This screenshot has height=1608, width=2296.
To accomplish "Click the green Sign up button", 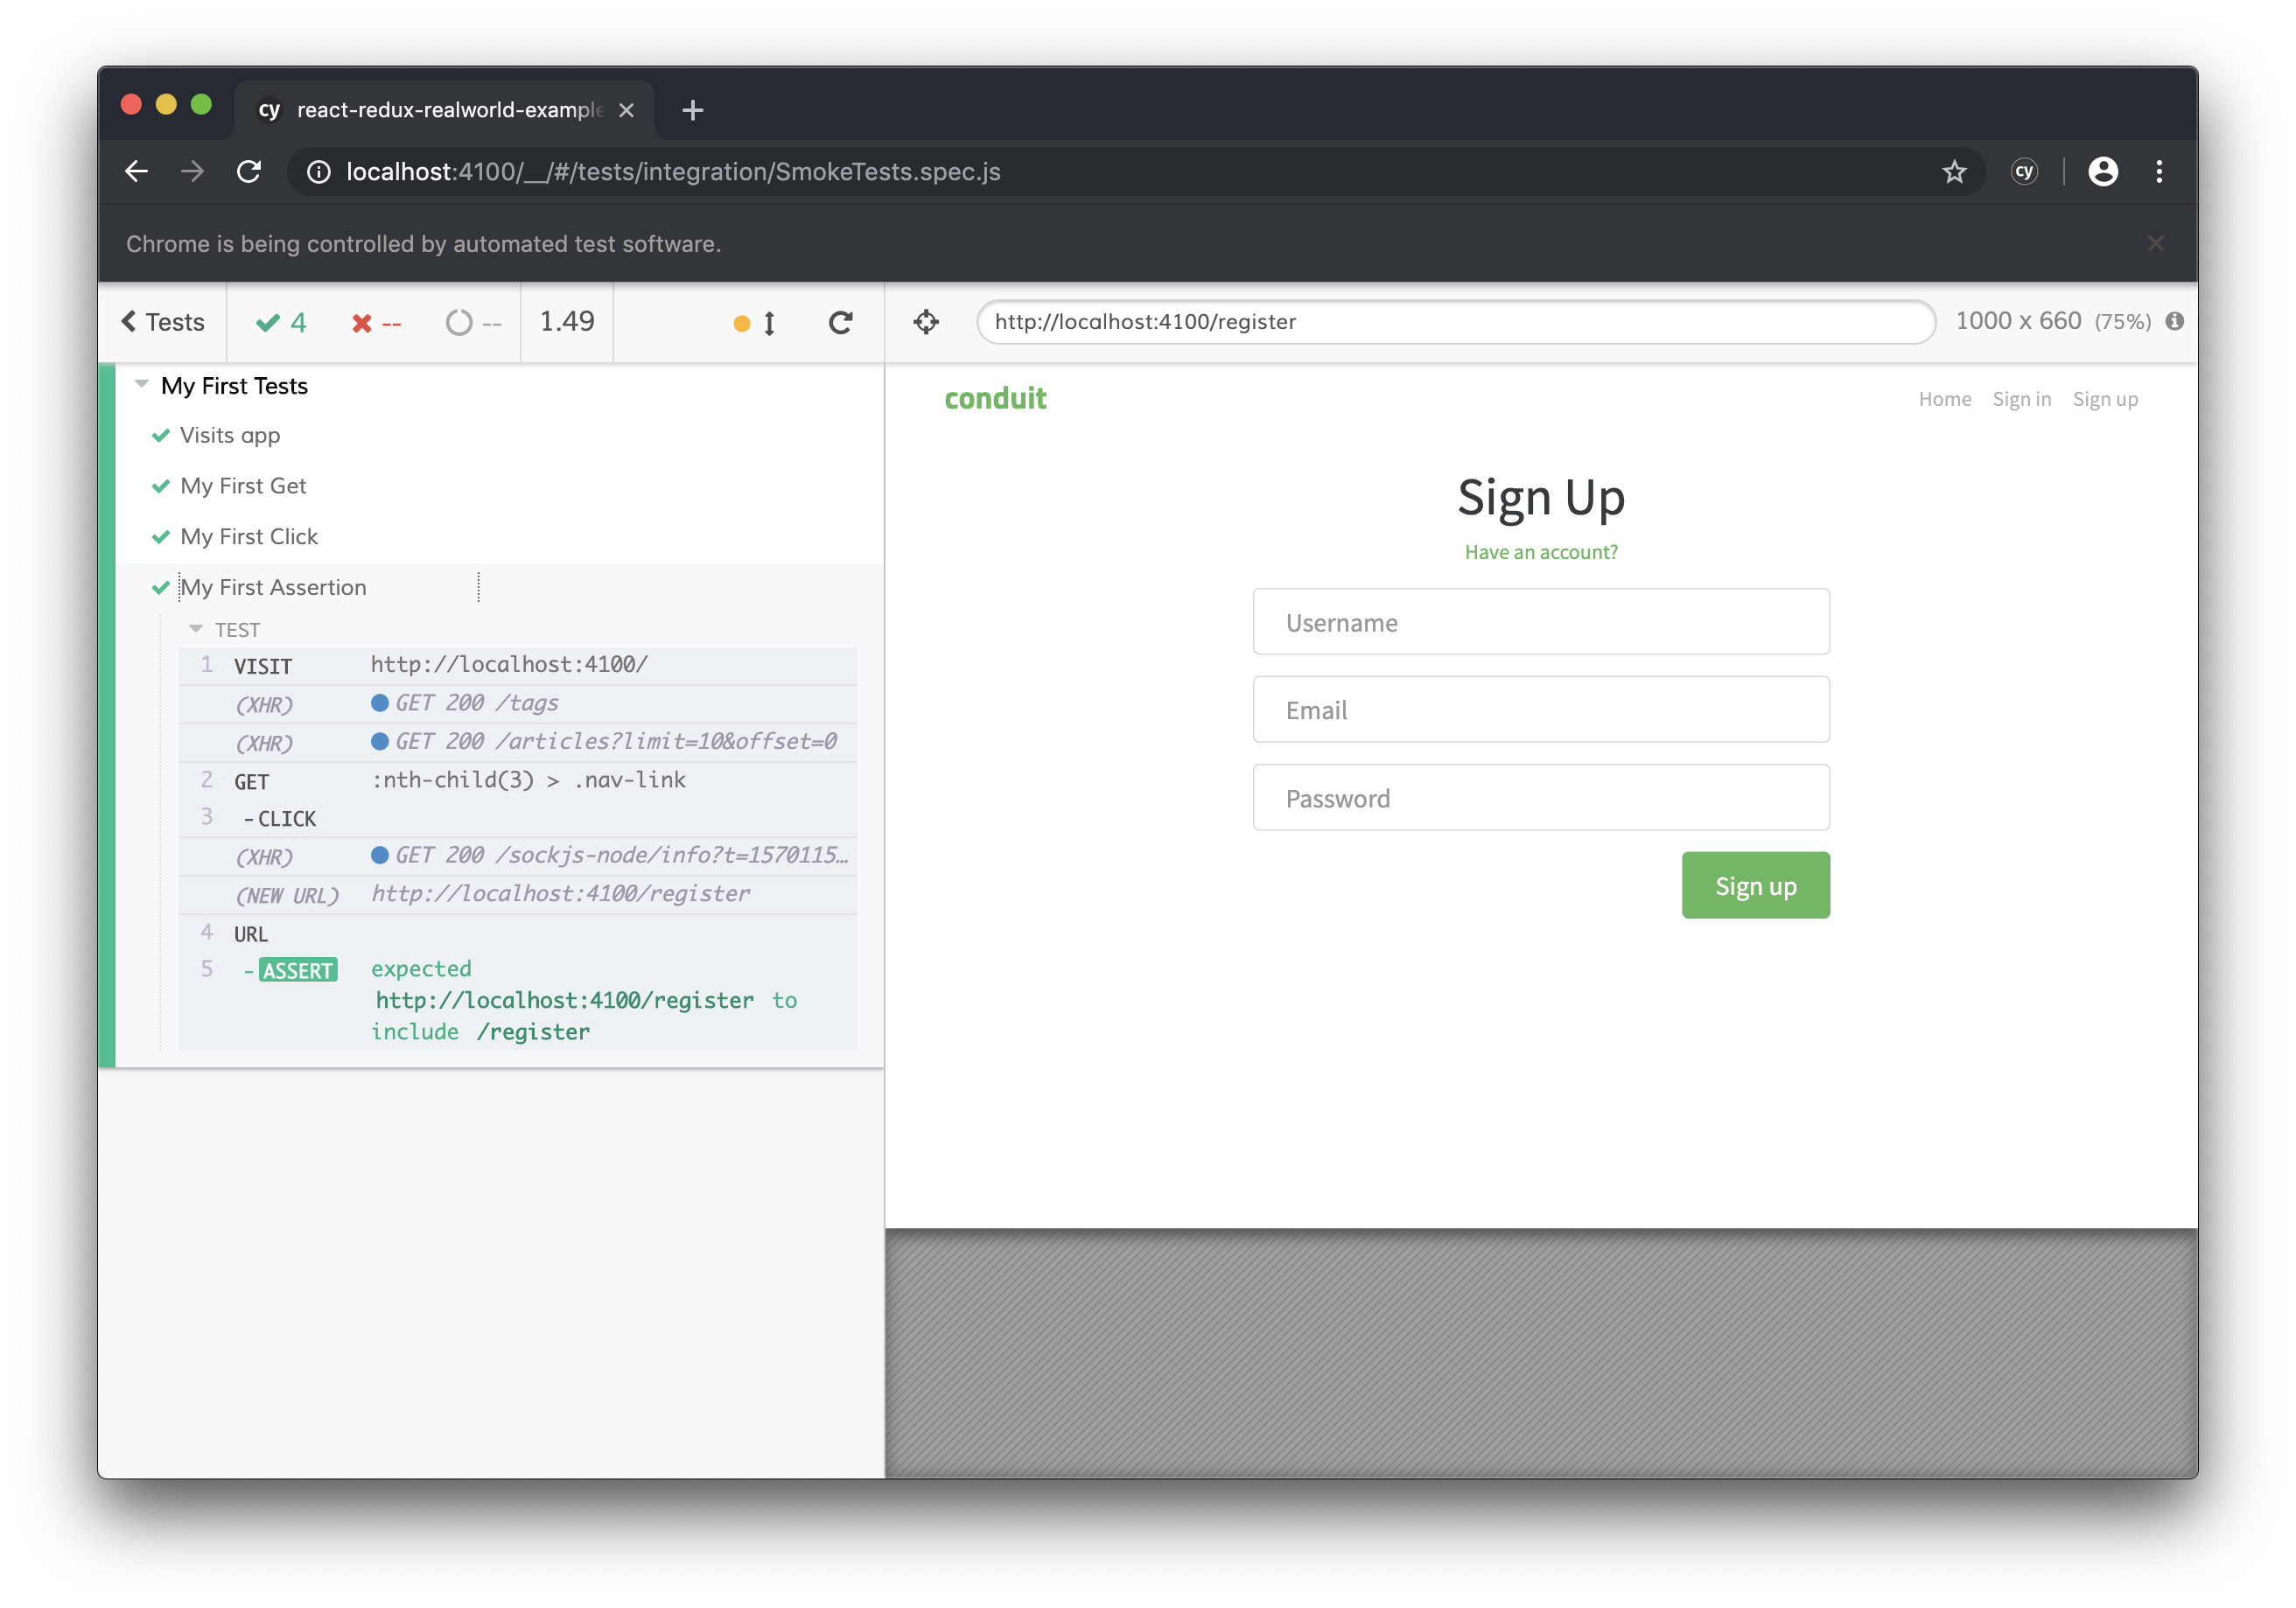I will 1755,886.
